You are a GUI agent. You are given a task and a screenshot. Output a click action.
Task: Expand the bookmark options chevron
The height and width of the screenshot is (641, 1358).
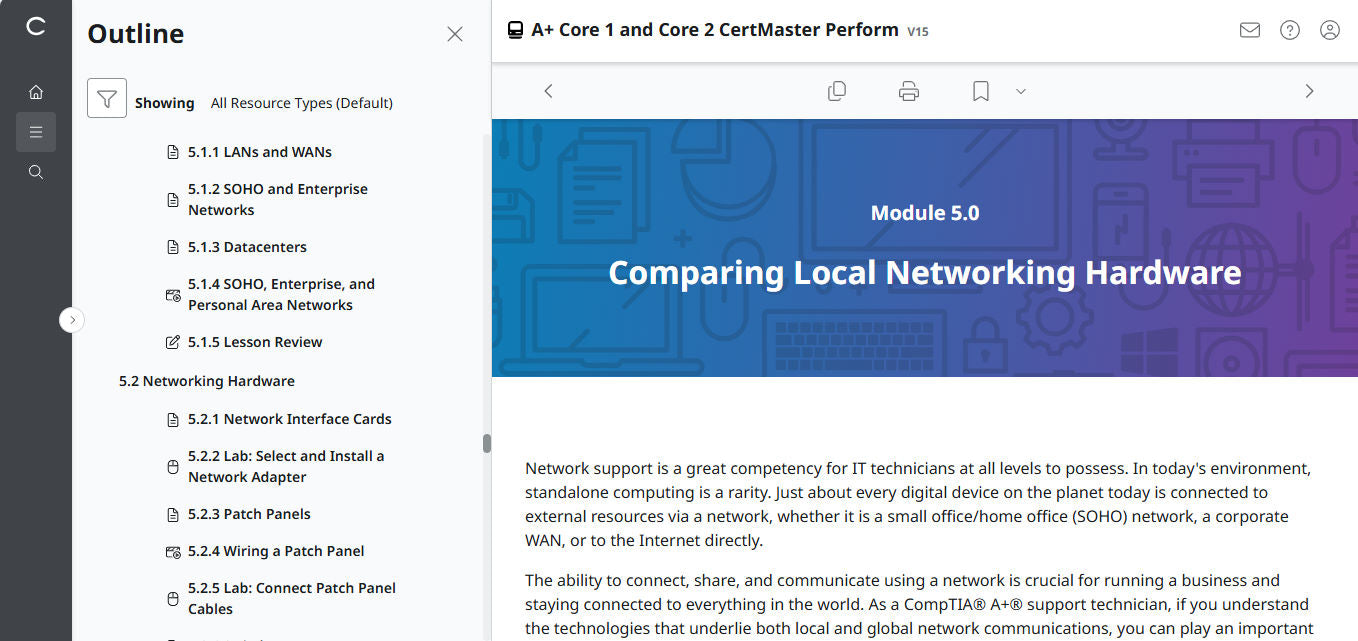point(1020,91)
